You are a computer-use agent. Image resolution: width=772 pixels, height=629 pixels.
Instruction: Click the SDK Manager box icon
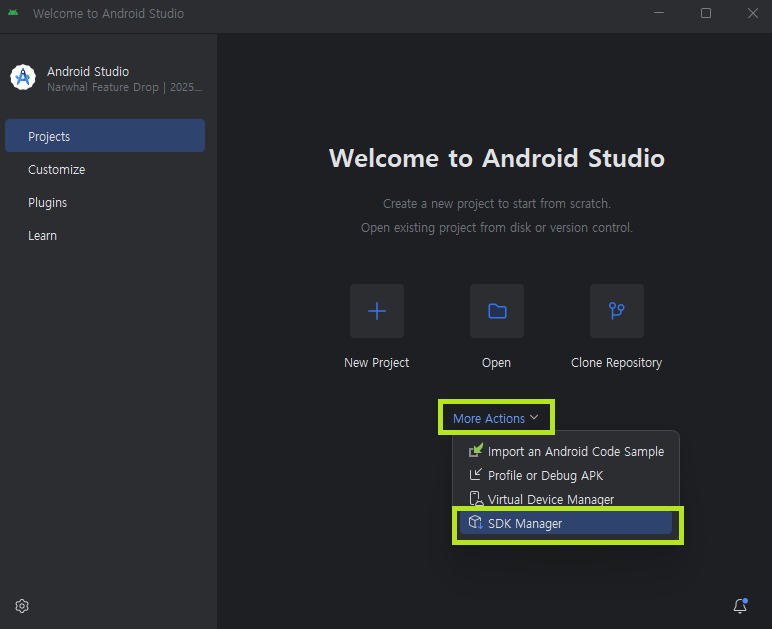476,522
